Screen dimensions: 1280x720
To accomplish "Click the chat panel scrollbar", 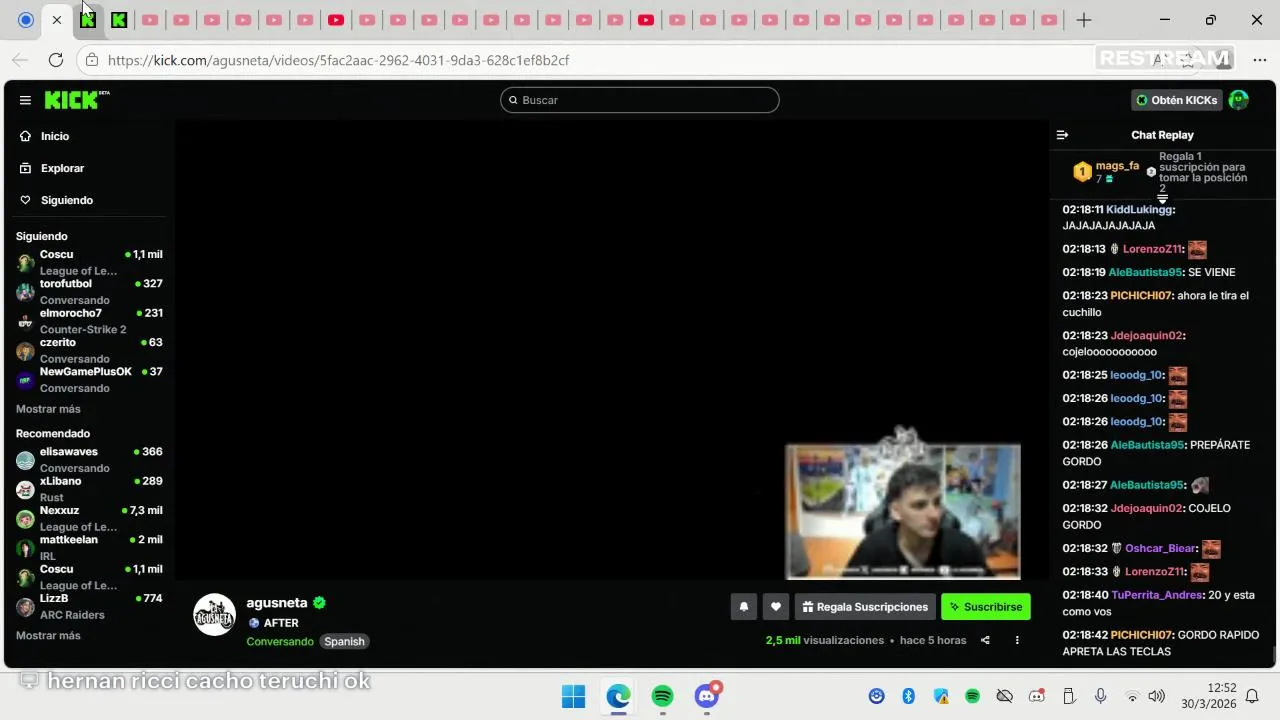I will click(x=1273, y=654).
